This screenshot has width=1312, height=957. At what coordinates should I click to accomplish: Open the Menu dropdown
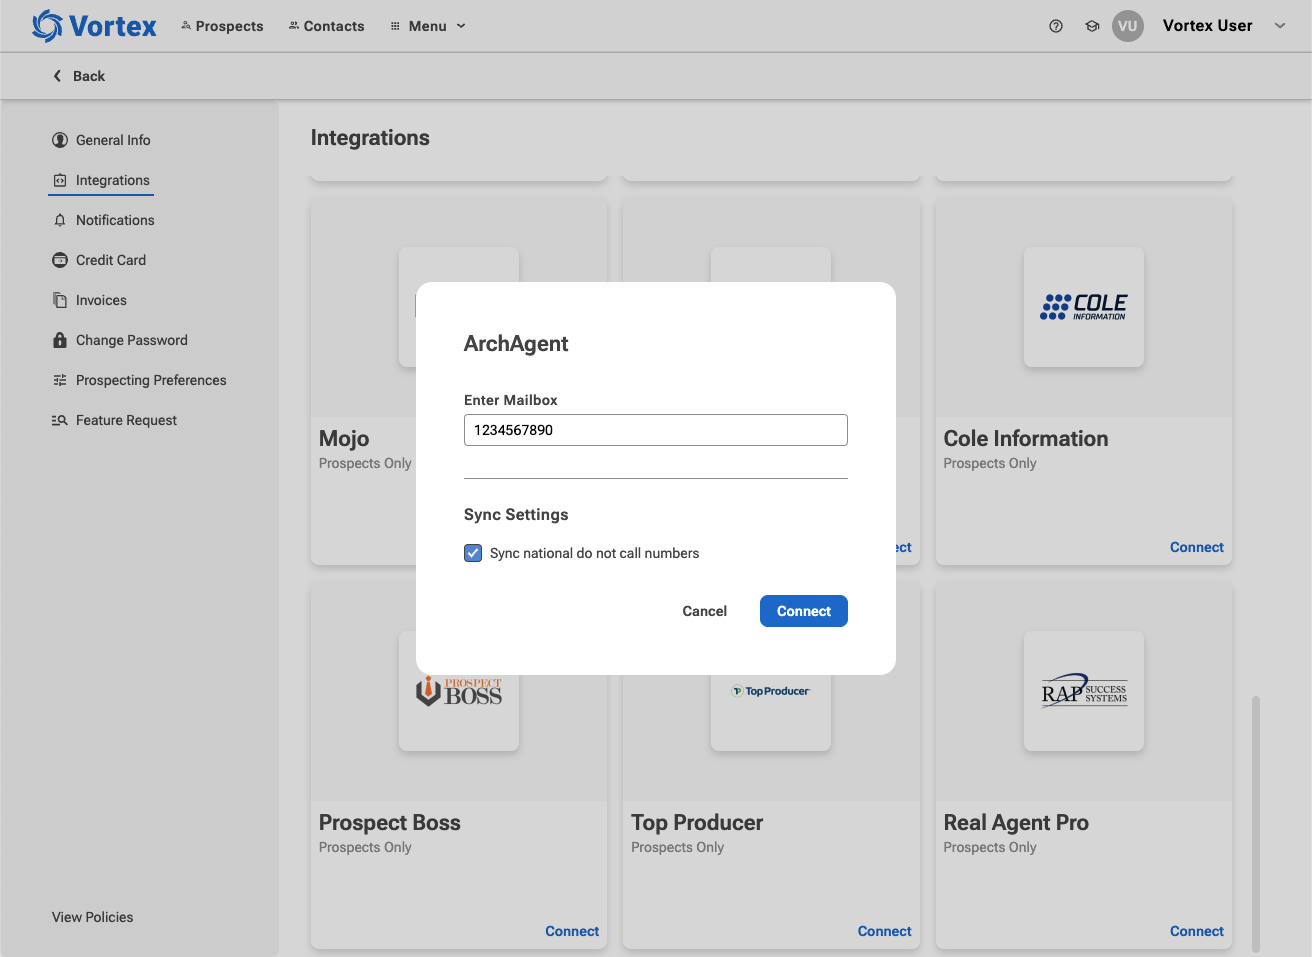(428, 26)
